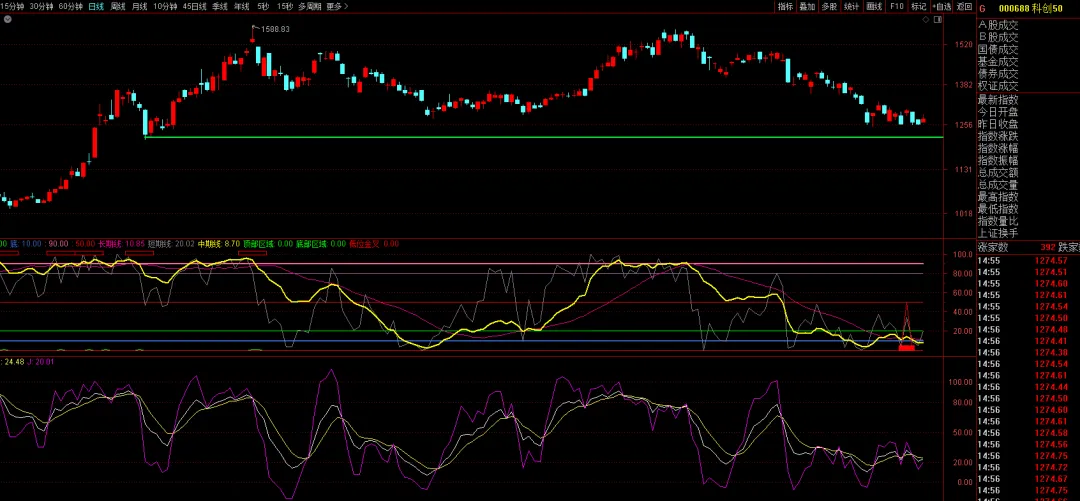Click the 1520 price axis label
Viewport: 1080px width, 501px height.
point(964,45)
